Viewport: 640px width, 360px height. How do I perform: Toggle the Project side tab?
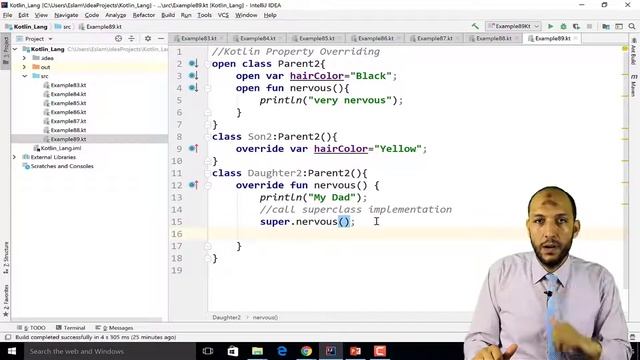click(6, 51)
